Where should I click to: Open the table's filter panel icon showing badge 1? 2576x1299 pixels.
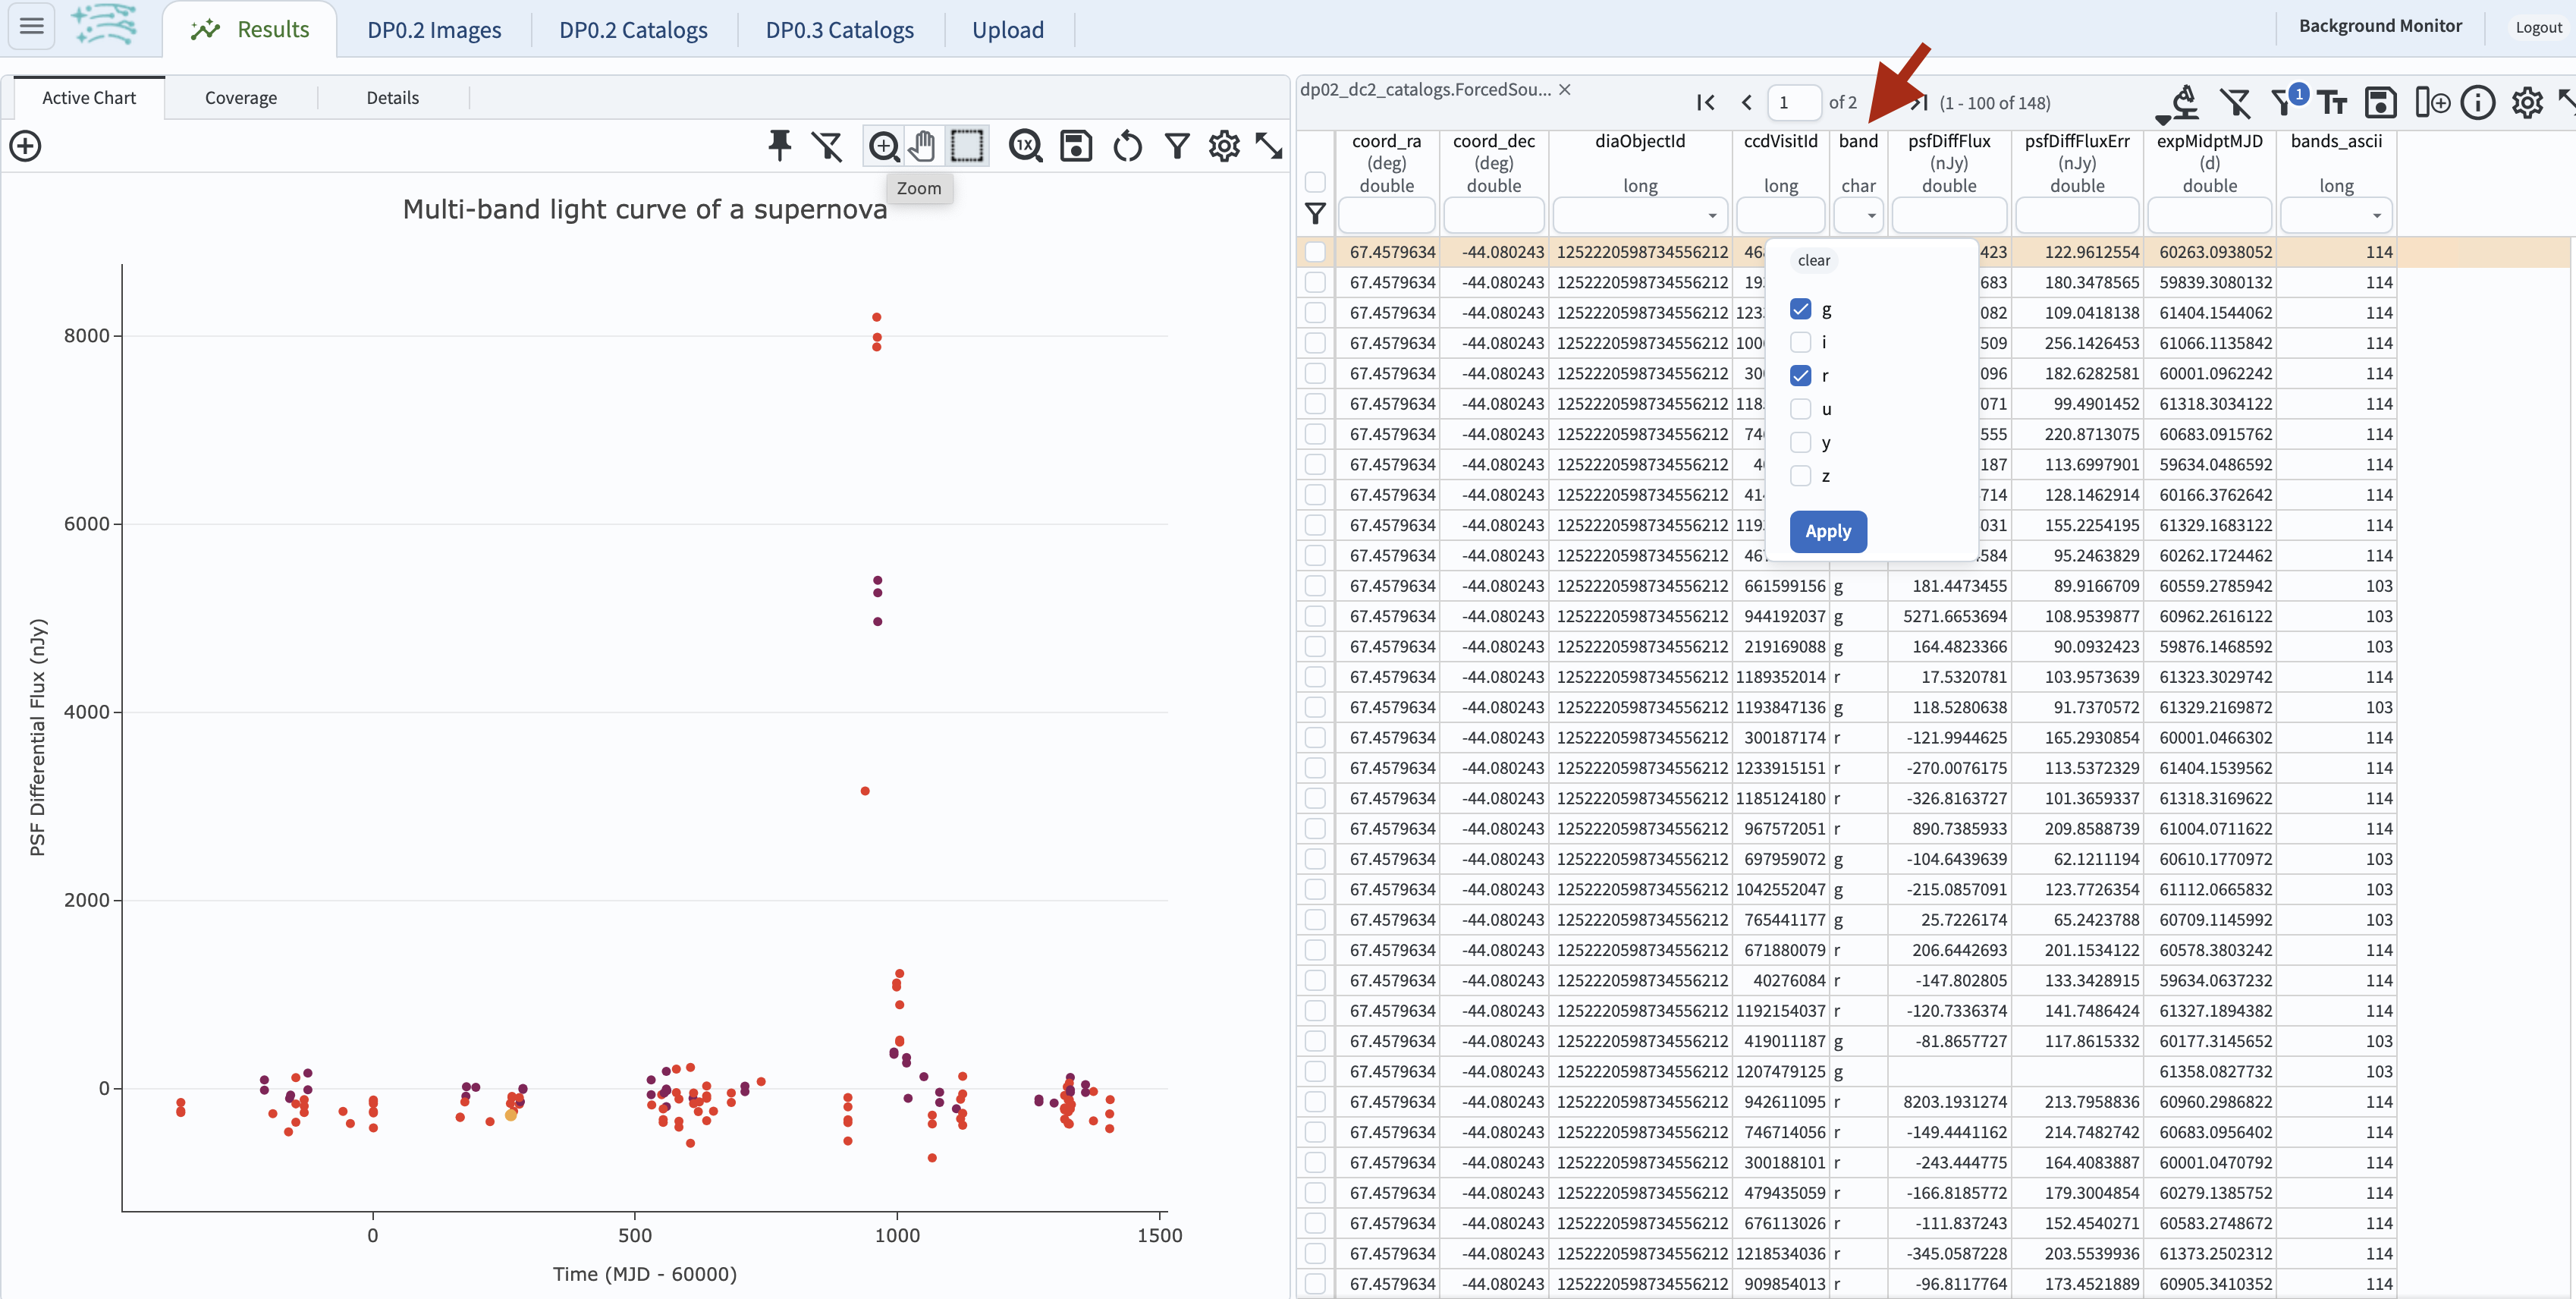(2285, 102)
